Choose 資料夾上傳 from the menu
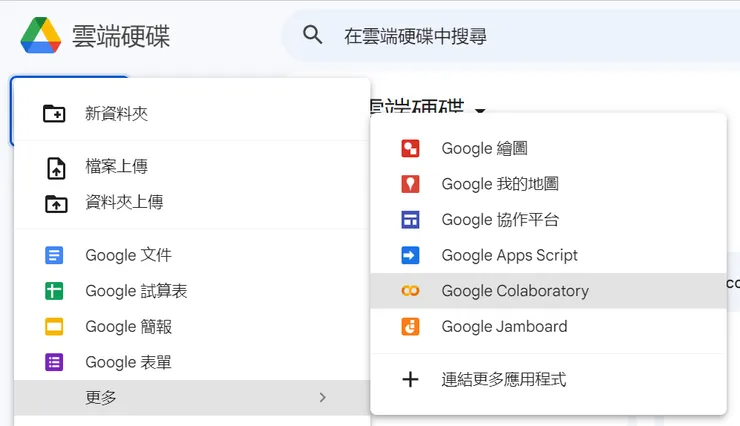 [192, 202]
